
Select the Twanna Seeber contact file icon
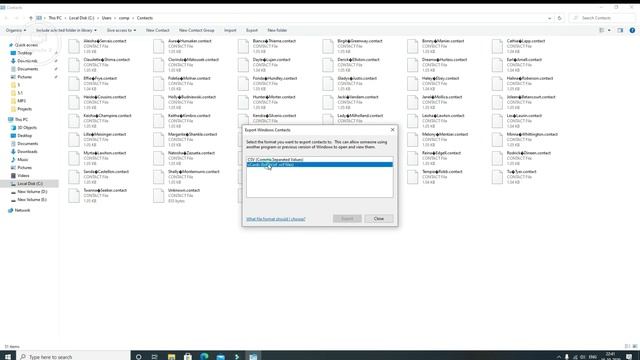(74, 196)
